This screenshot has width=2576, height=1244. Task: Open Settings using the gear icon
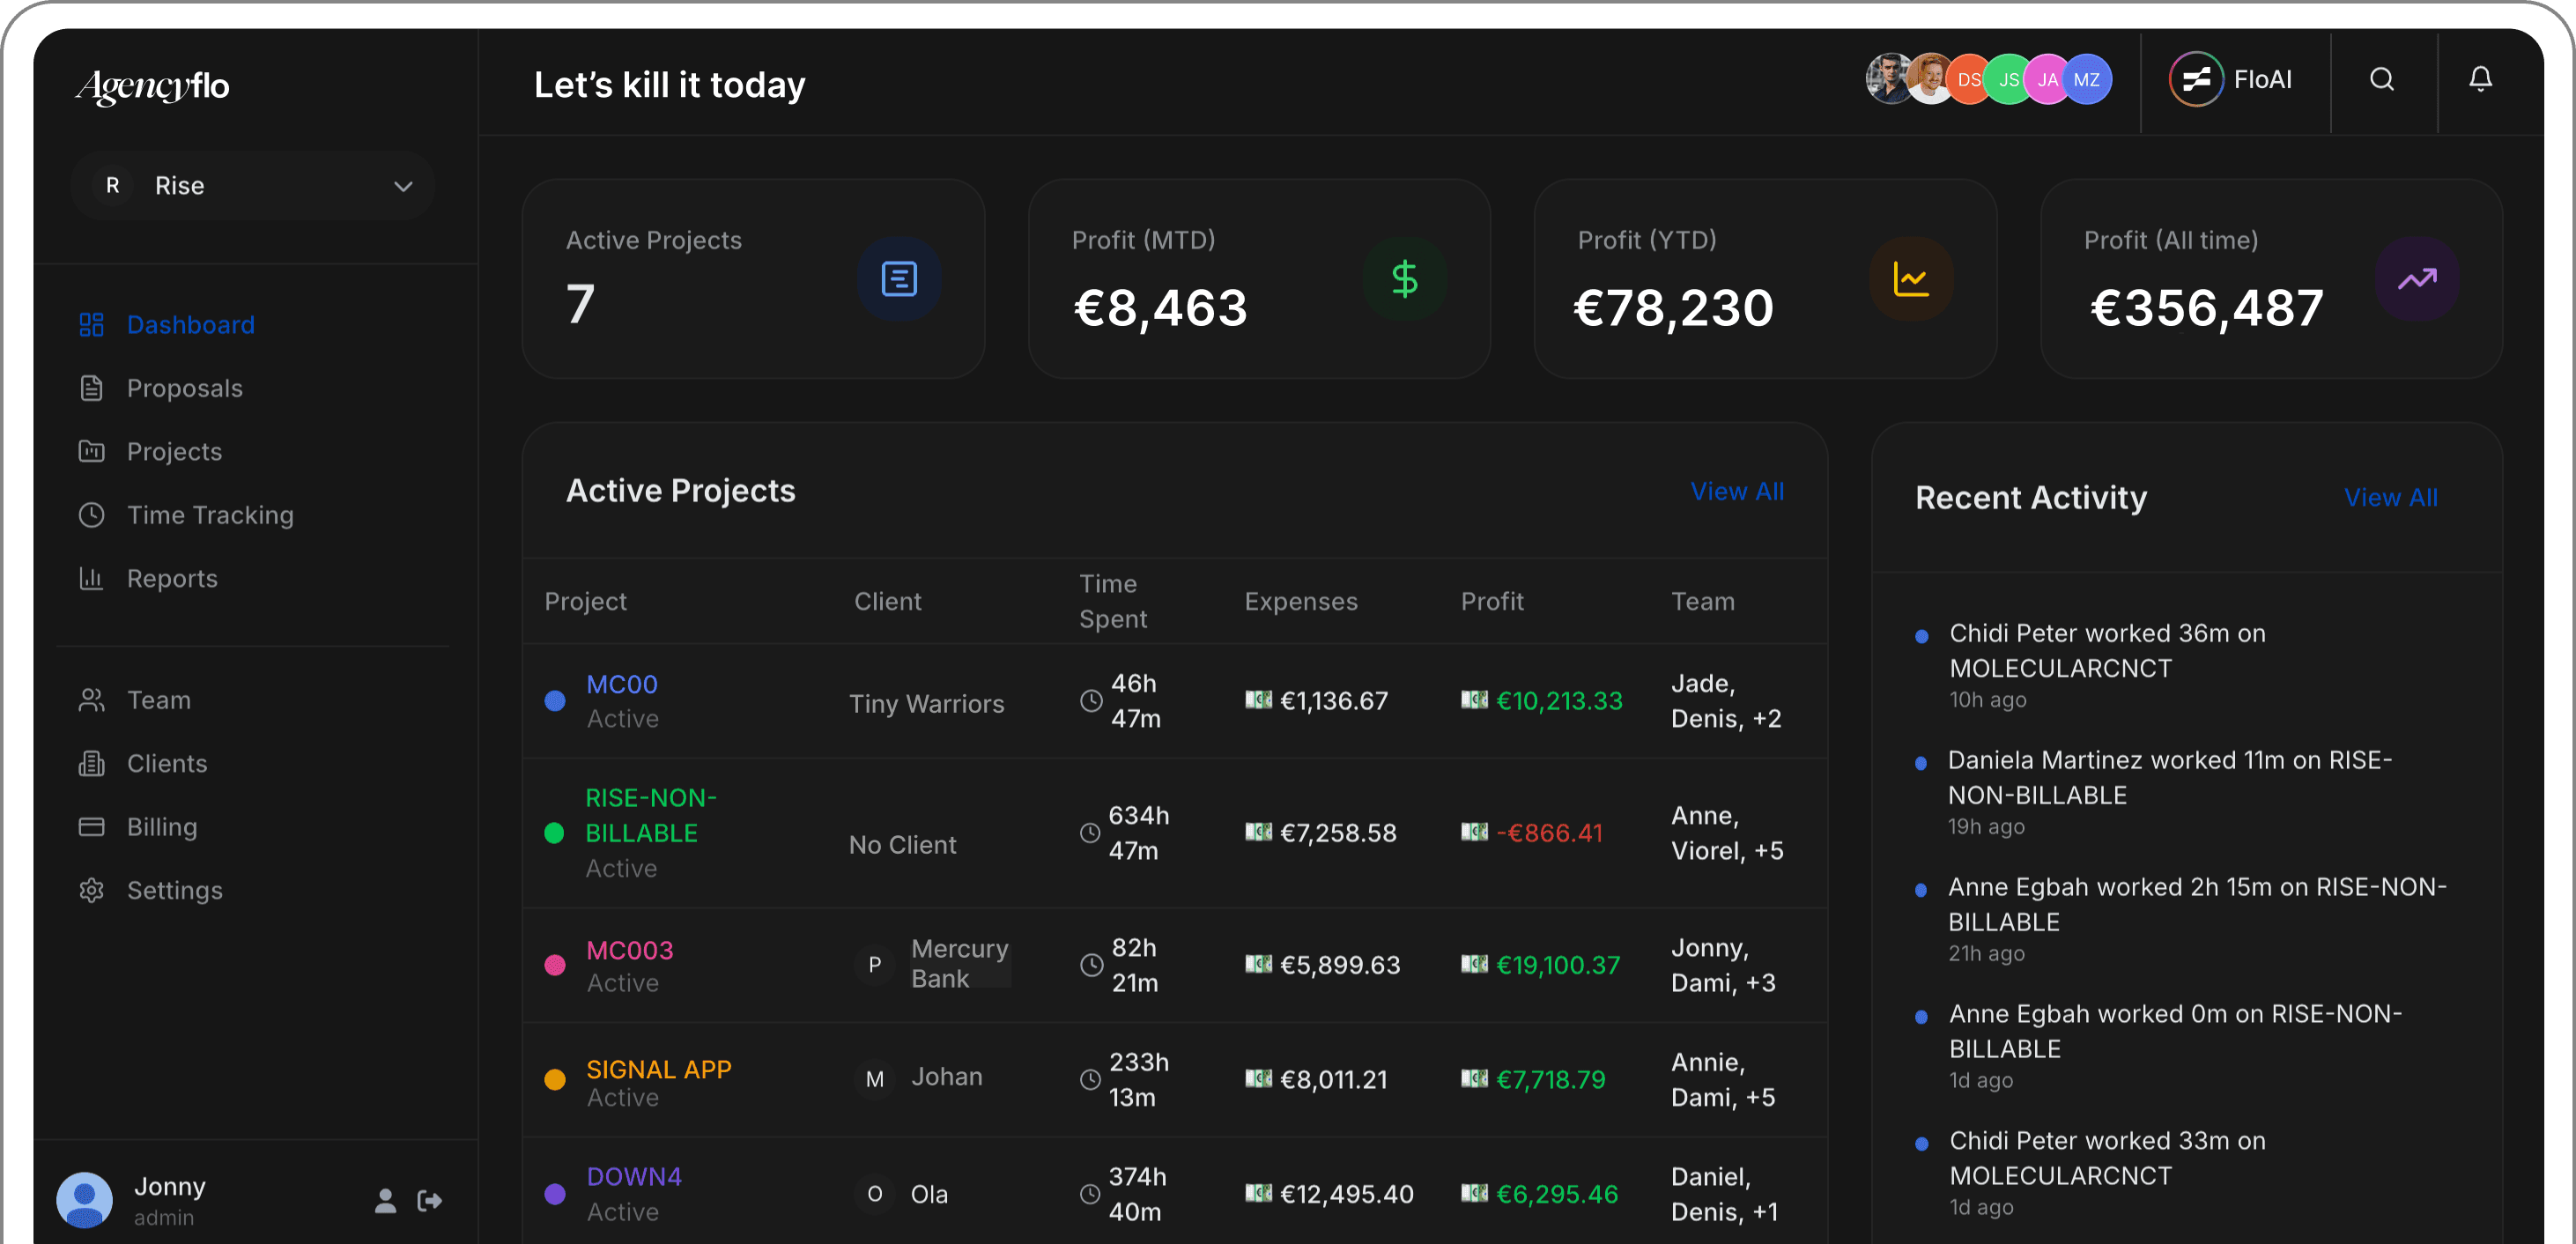92,889
